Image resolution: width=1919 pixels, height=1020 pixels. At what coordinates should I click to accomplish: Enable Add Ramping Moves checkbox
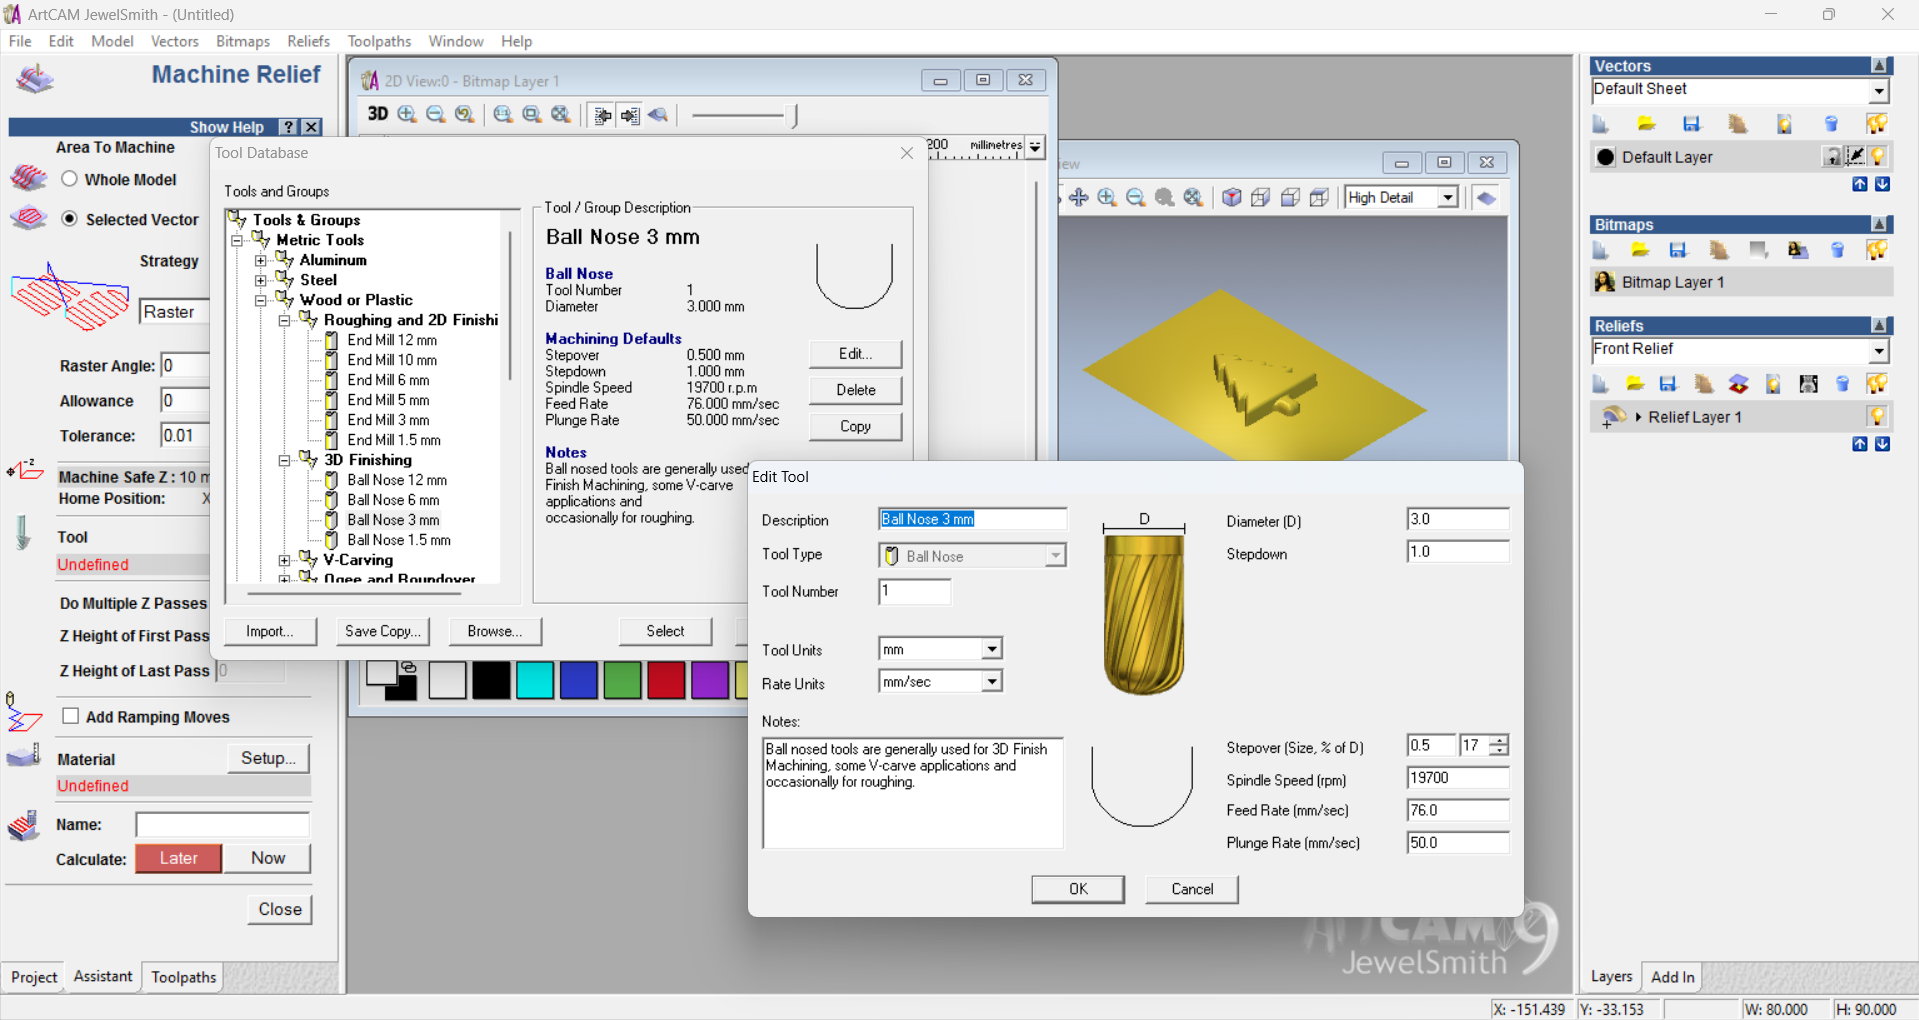(70, 716)
